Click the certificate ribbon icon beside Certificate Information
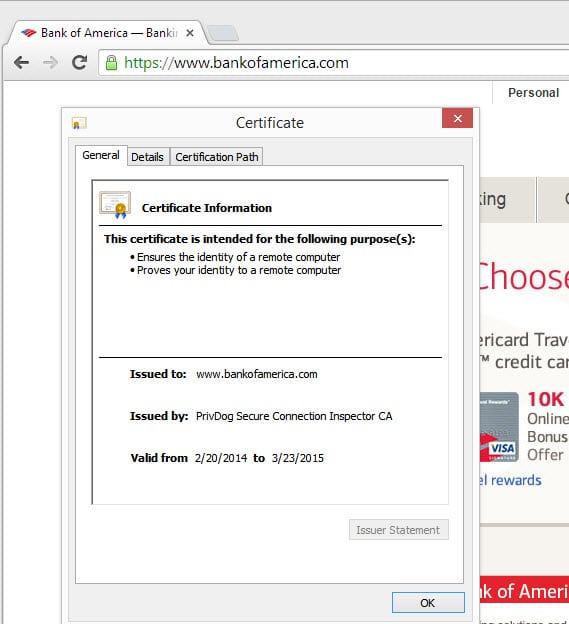The height and width of the screenshot is (624, 569). tap(115, 205)
